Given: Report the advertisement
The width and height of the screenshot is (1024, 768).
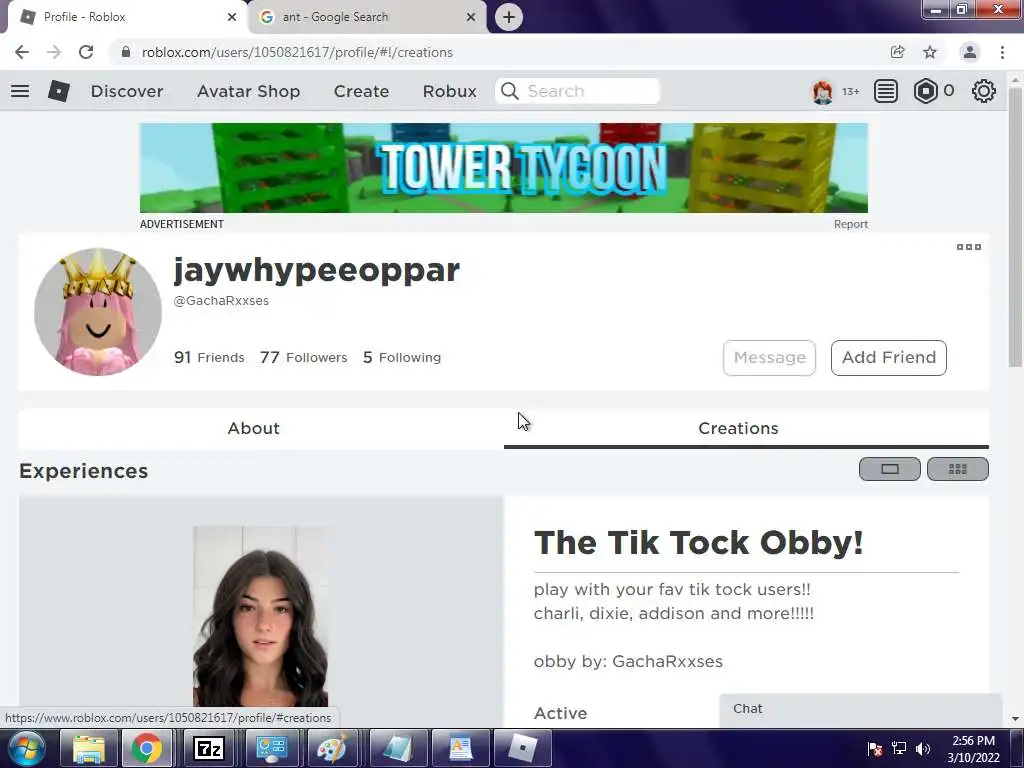Looking at the screenshot, I should 850,224.
